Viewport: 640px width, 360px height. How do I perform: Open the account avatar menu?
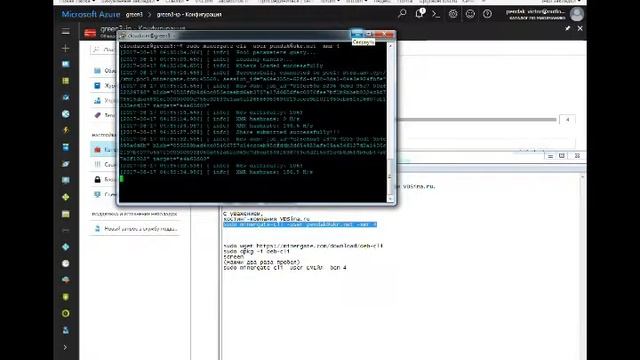(x=577, y=14)
